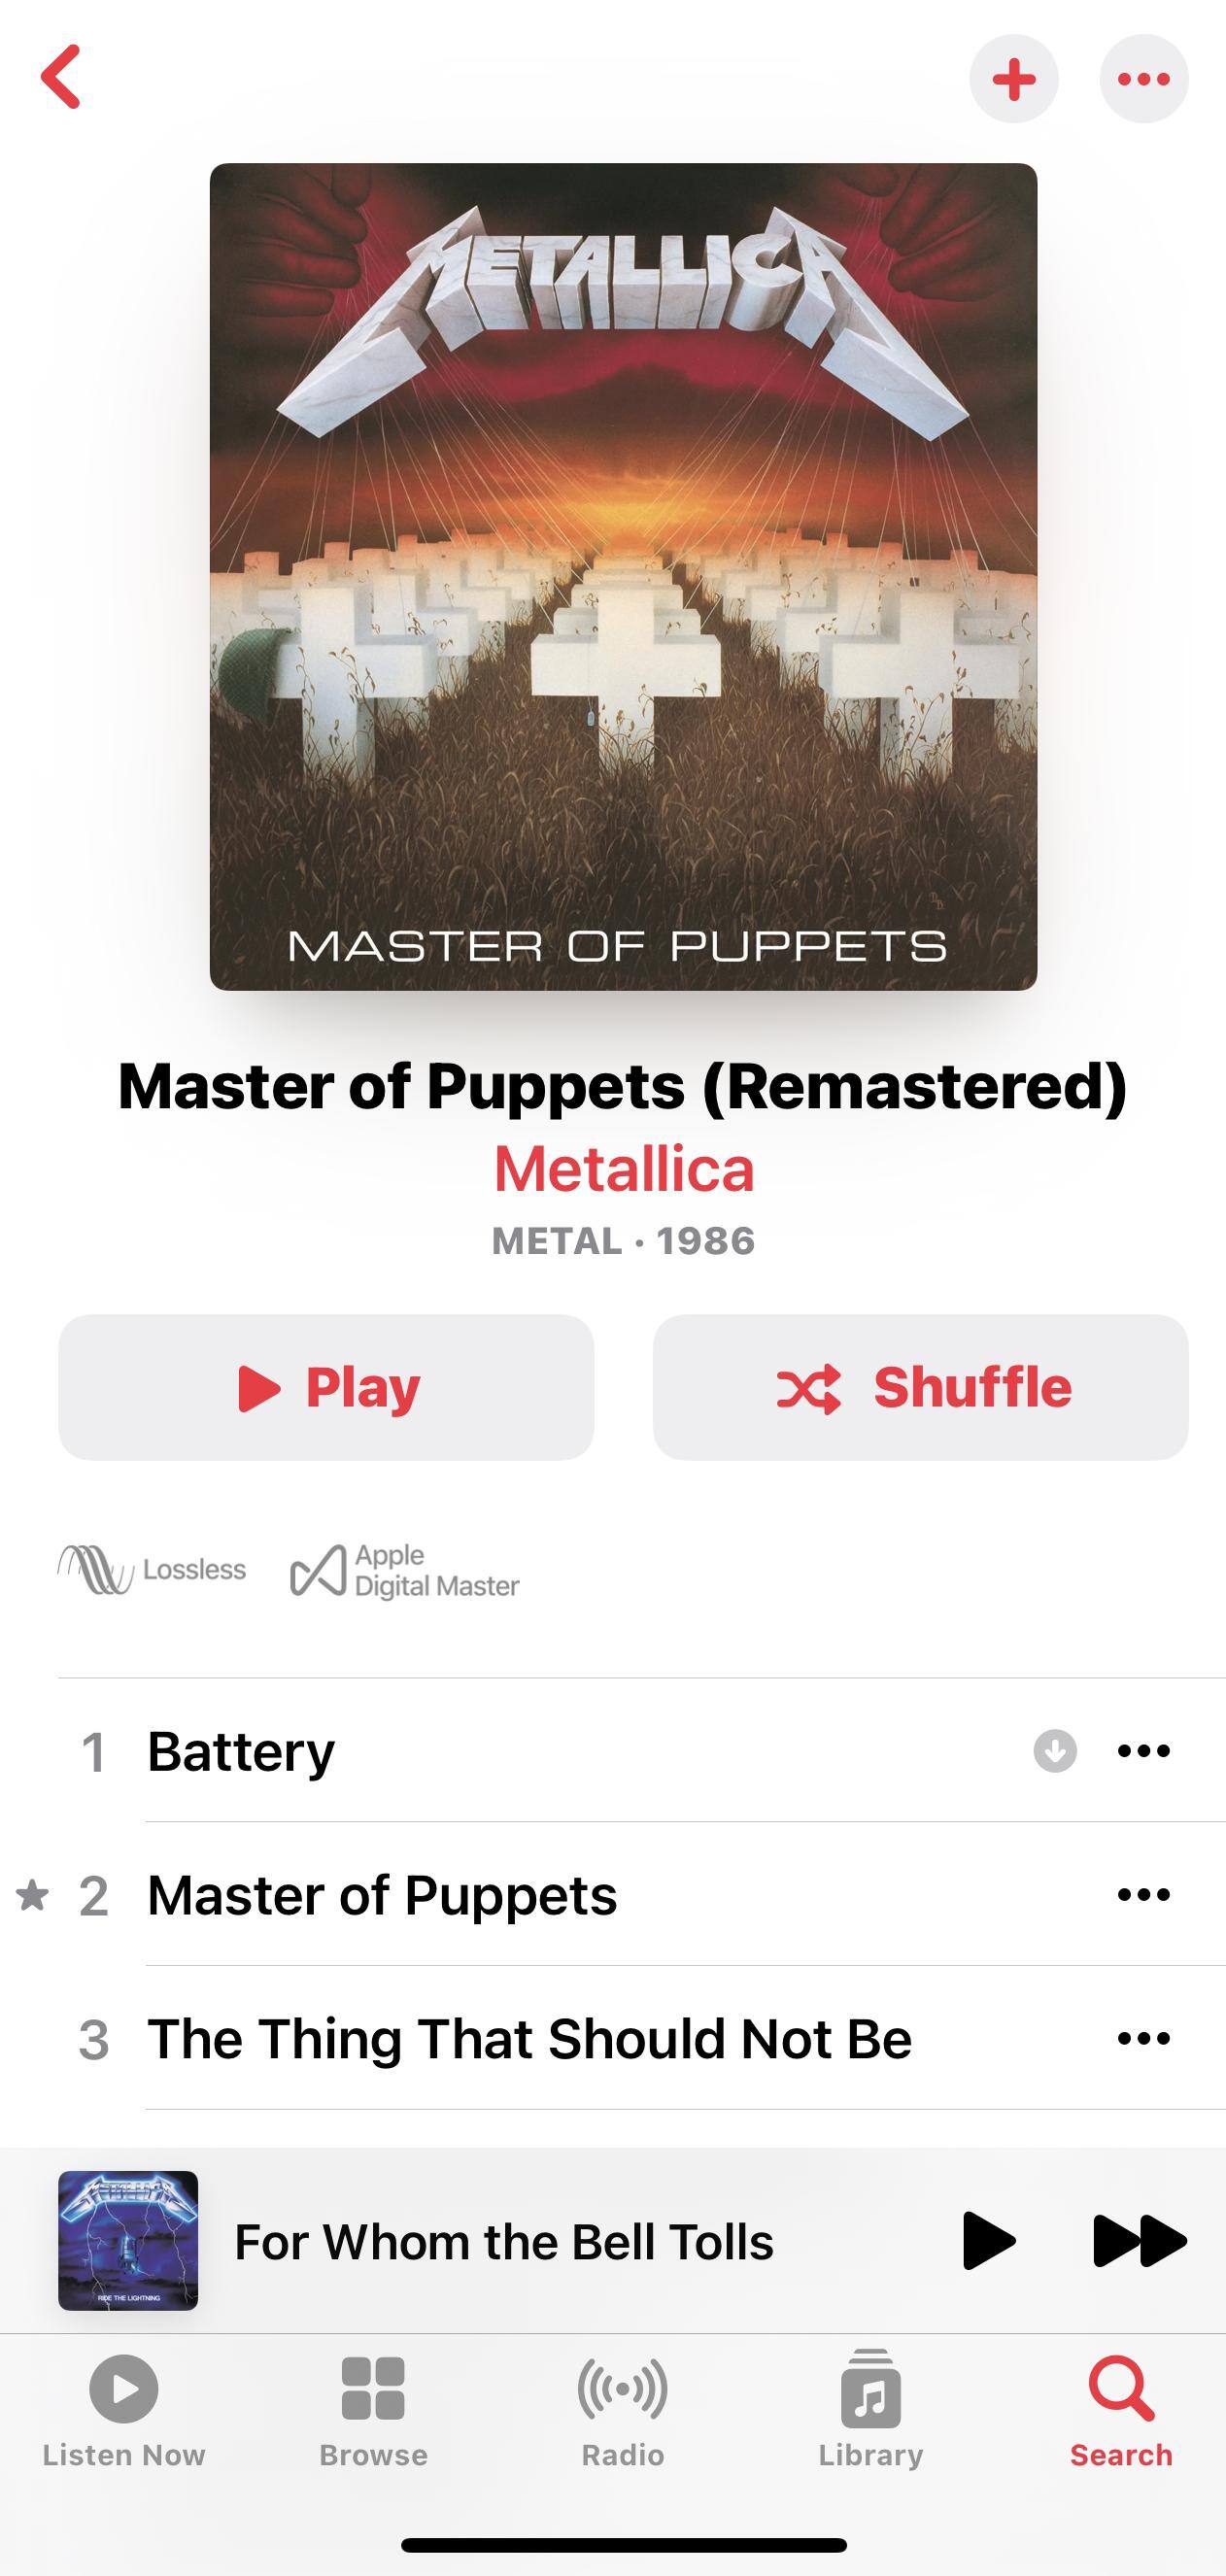Open more options for Master of Puppets track

[x=1143, y=1894]
